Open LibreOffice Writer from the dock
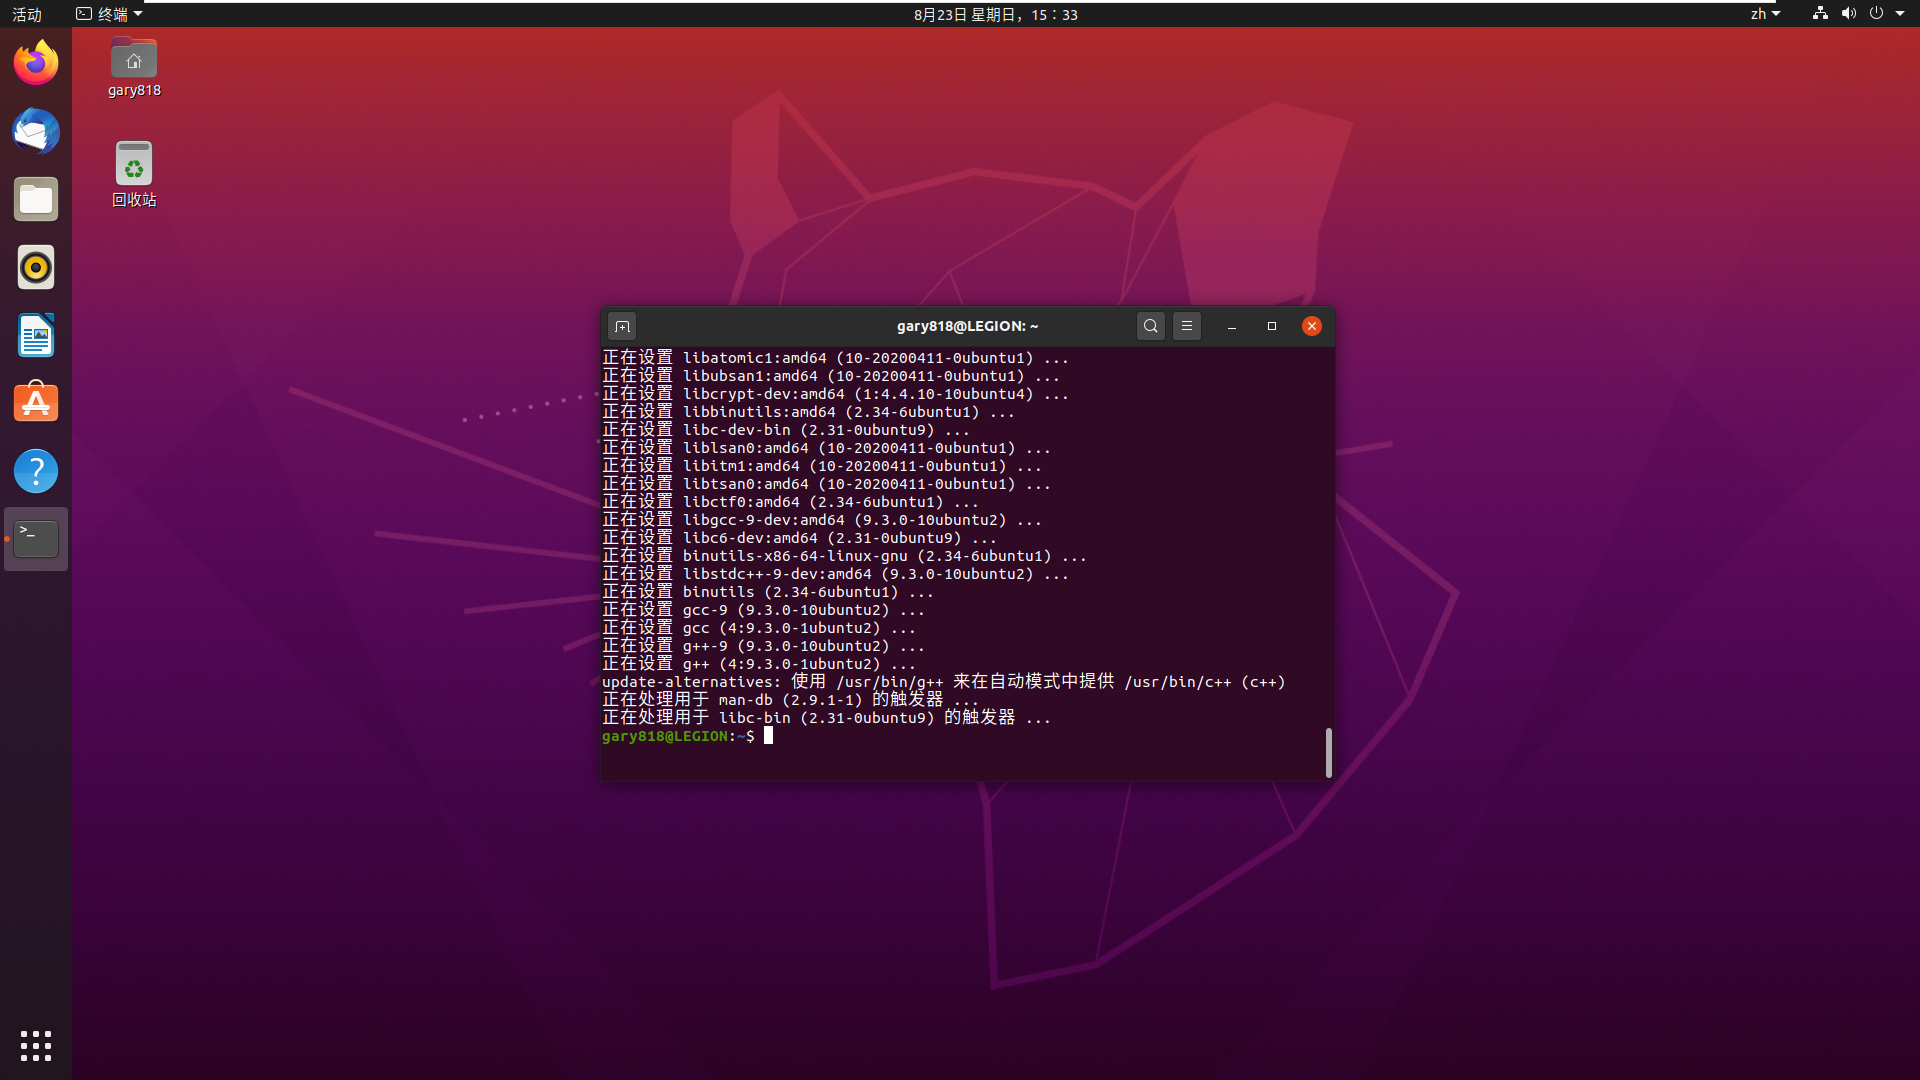The height and width of the screenshot is (1080, 1920). click(36, 335)
